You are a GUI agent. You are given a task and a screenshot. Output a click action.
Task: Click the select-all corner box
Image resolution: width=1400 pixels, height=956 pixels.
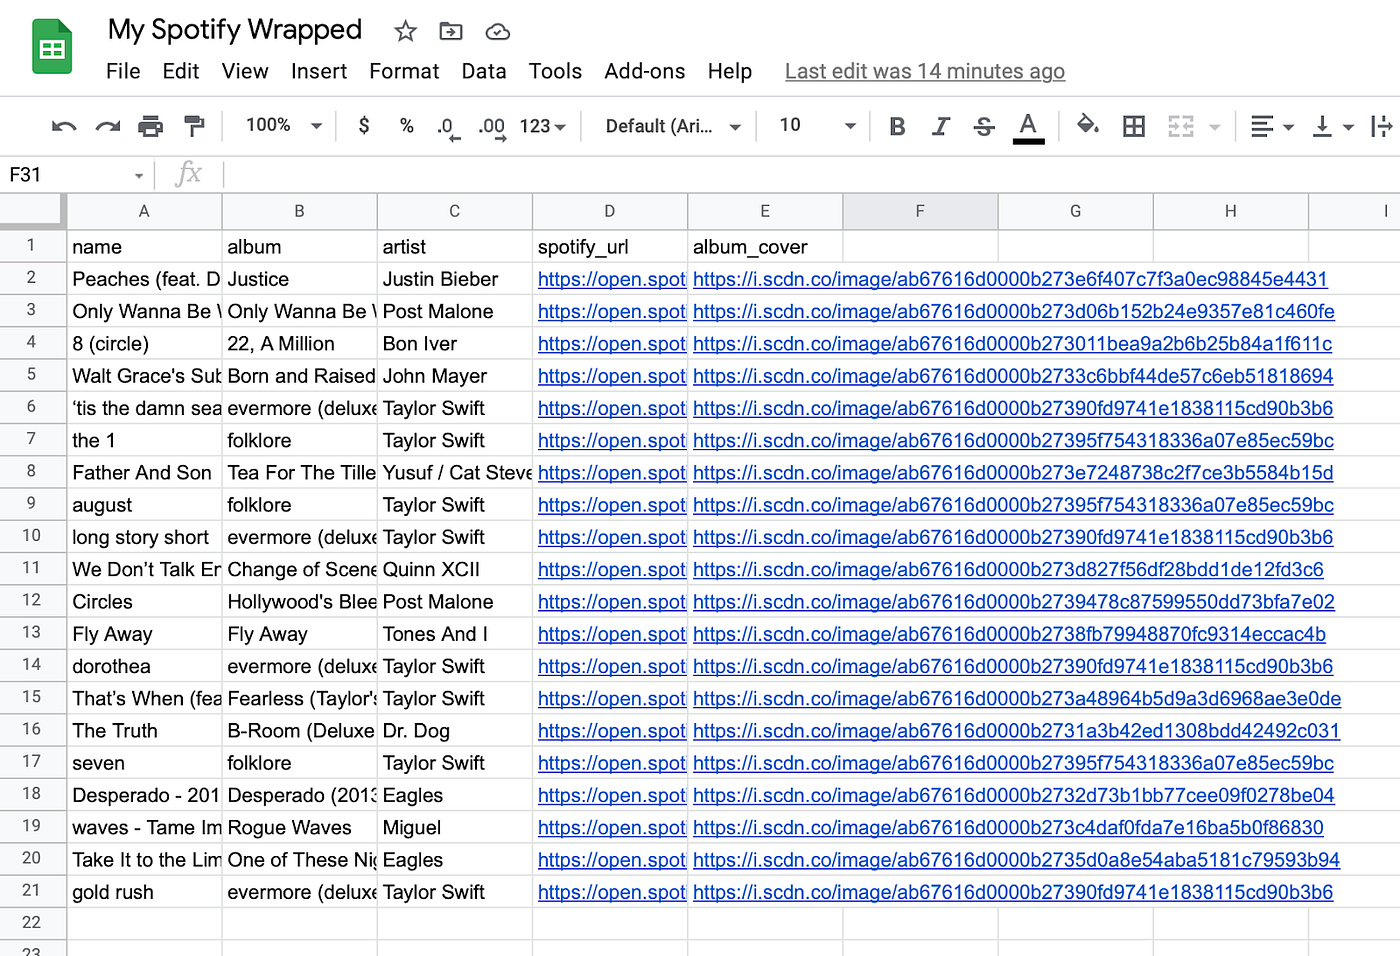(33, 211)
